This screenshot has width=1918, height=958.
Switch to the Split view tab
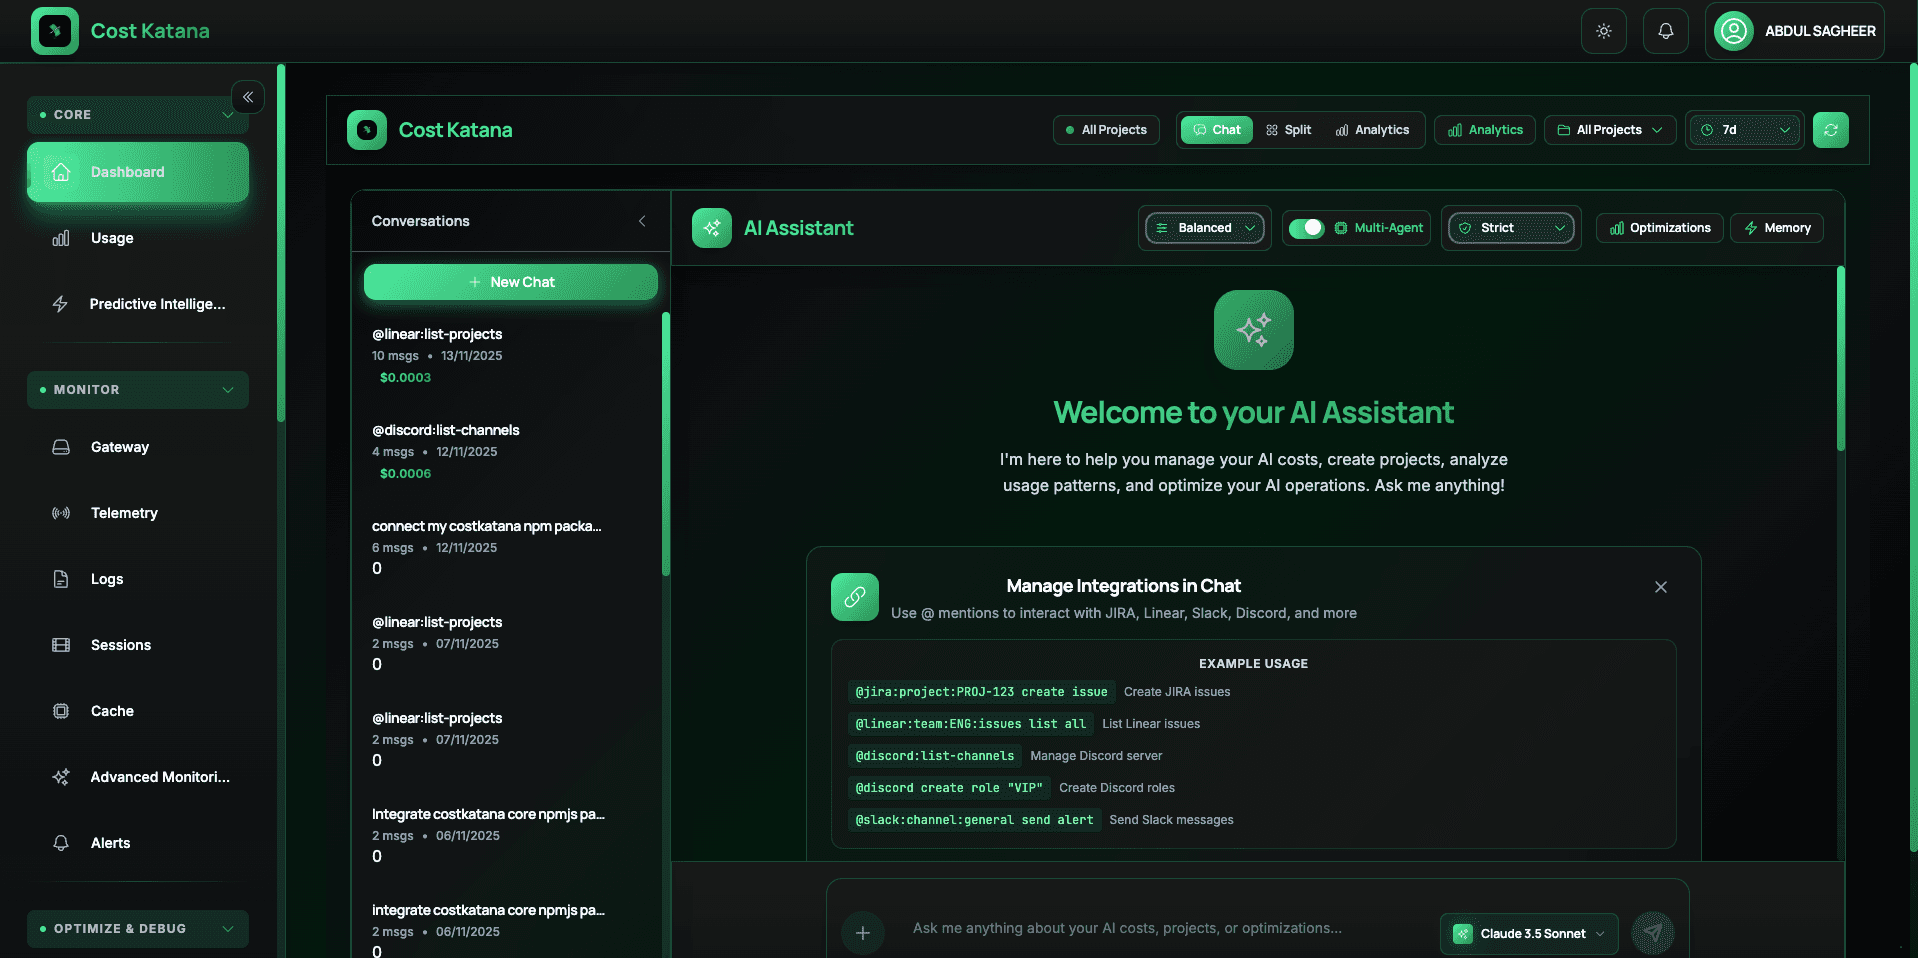point(1288,130)
